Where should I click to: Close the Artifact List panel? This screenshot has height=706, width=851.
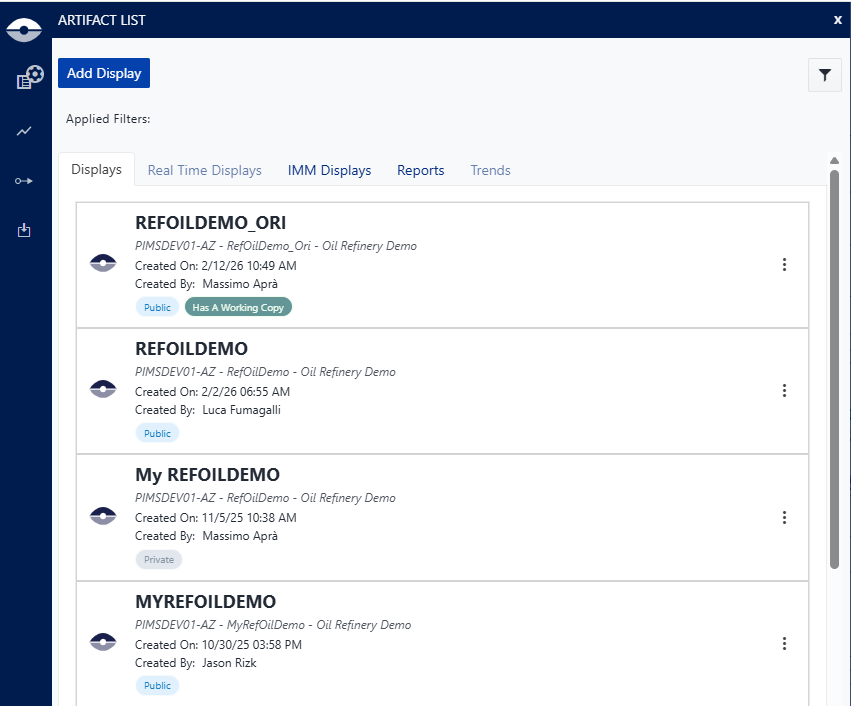coord(837,19)
